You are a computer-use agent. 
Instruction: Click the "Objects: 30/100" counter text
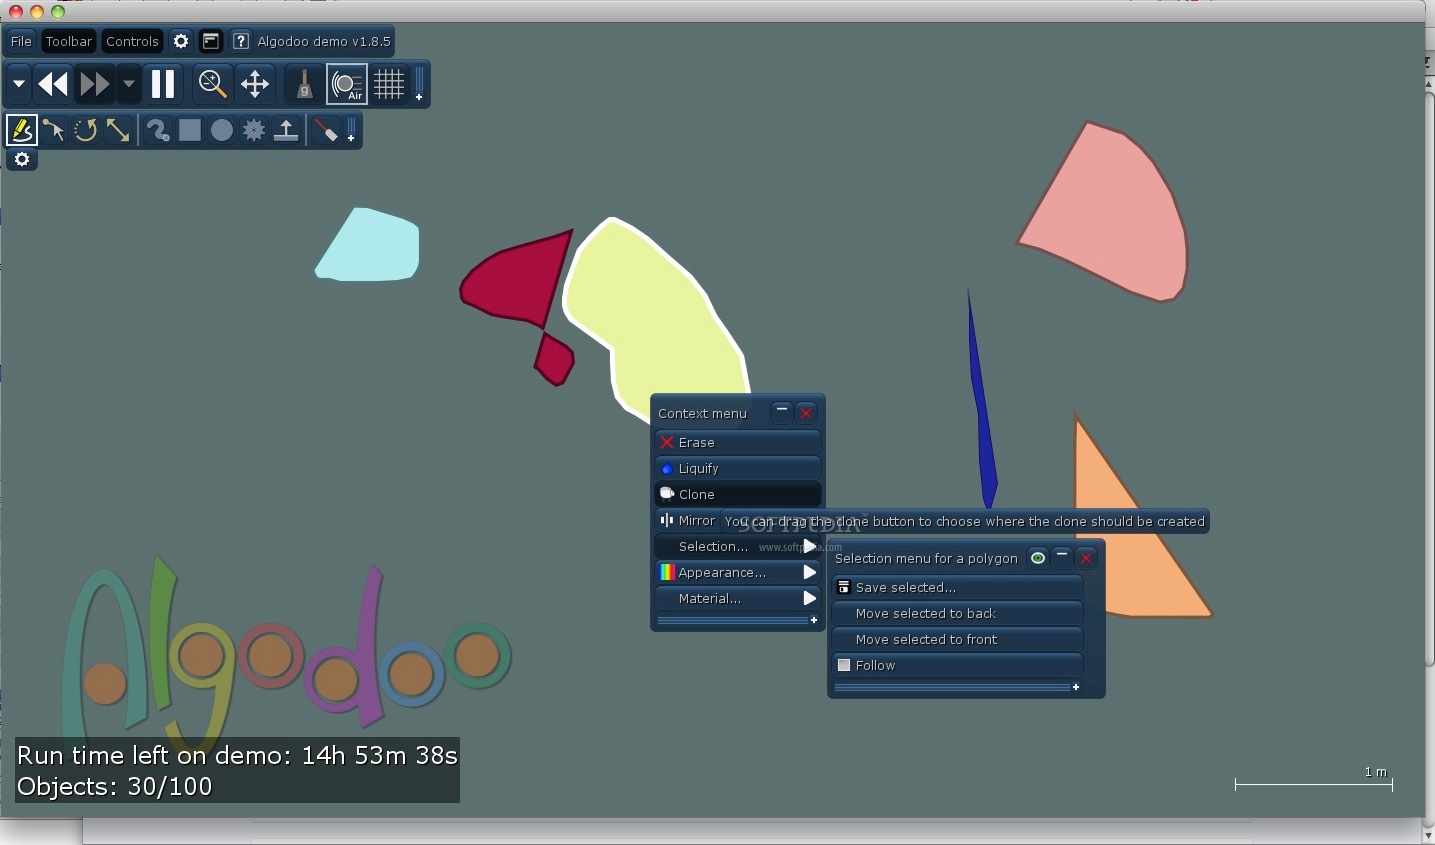pyautogui.click(x=115, y=786)
